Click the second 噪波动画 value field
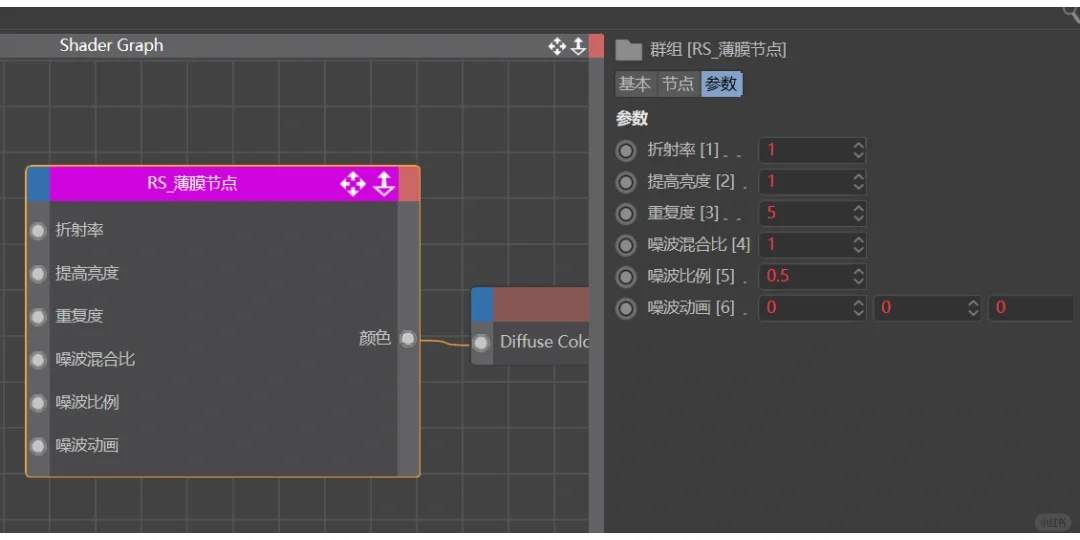This screenshot has width=1080, height=540. click(927, 308)
